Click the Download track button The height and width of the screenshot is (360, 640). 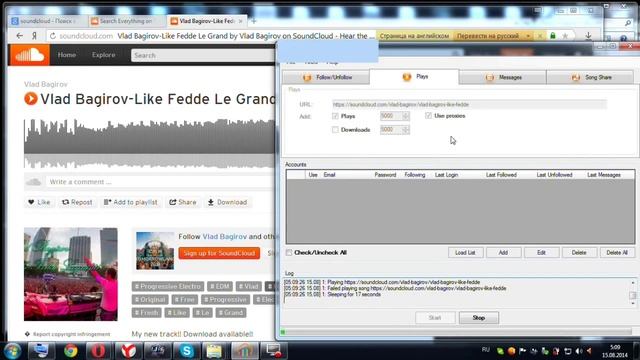(227, 202)
